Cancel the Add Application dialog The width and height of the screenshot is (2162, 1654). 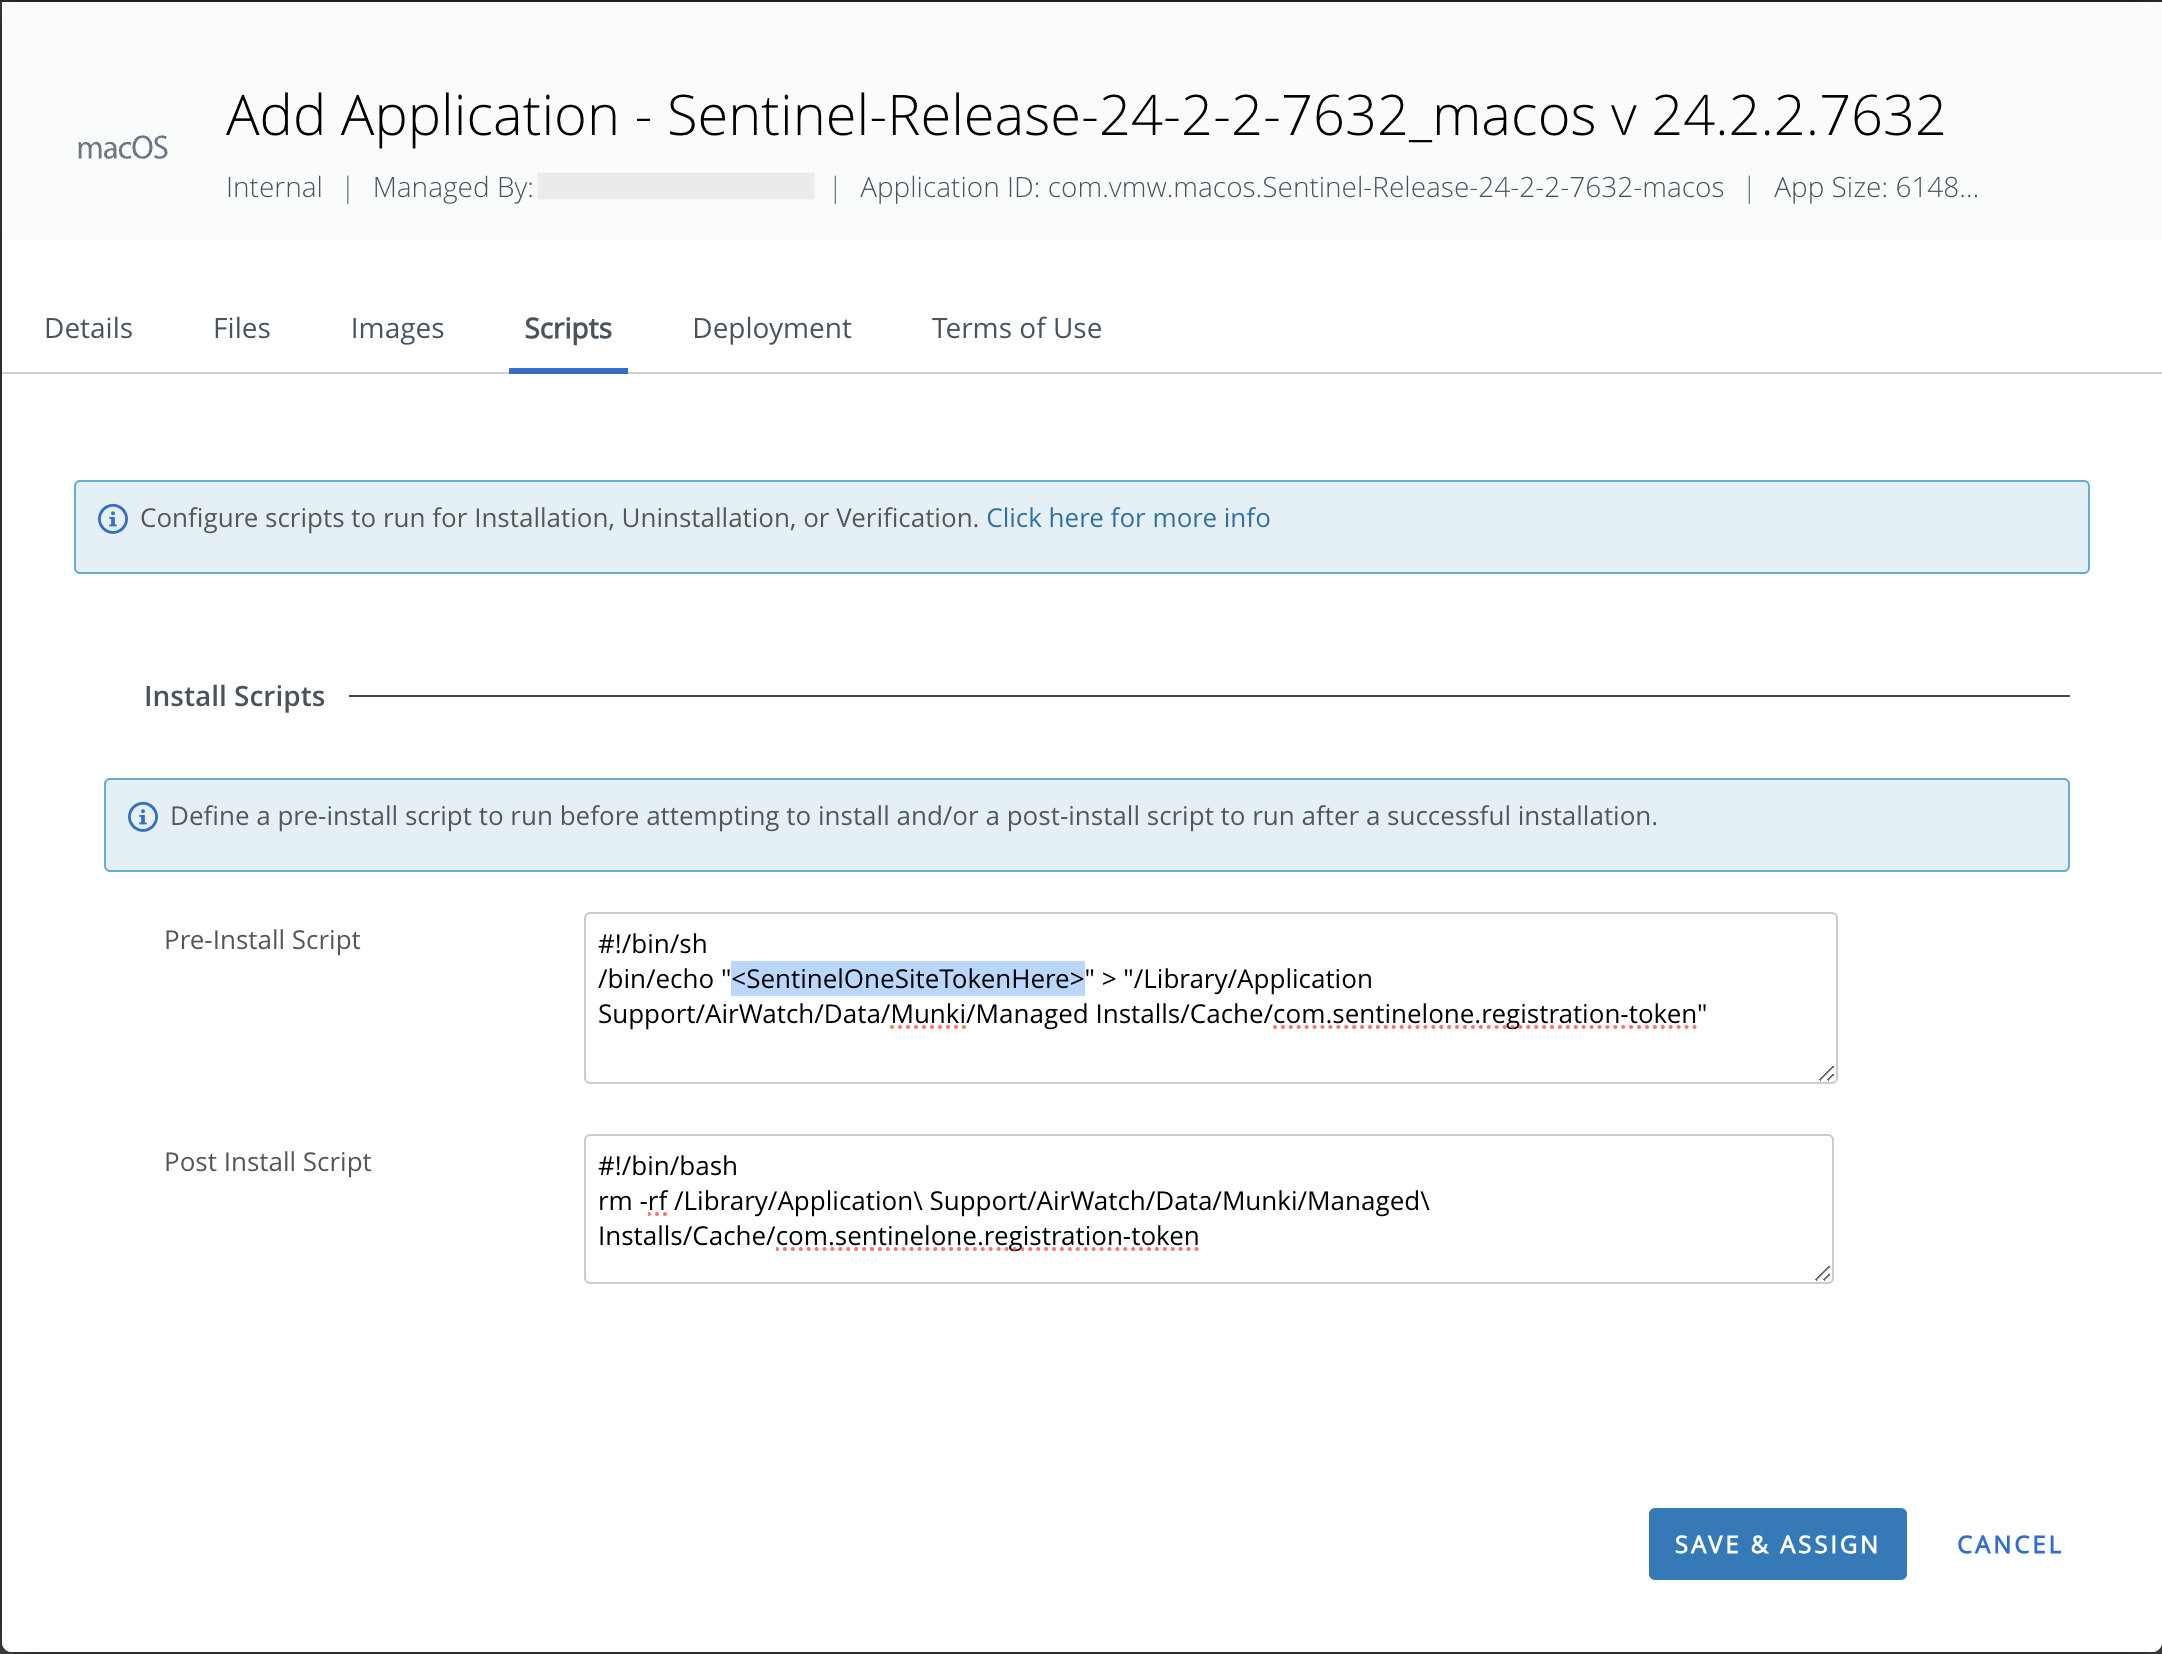[2009, 1544]
